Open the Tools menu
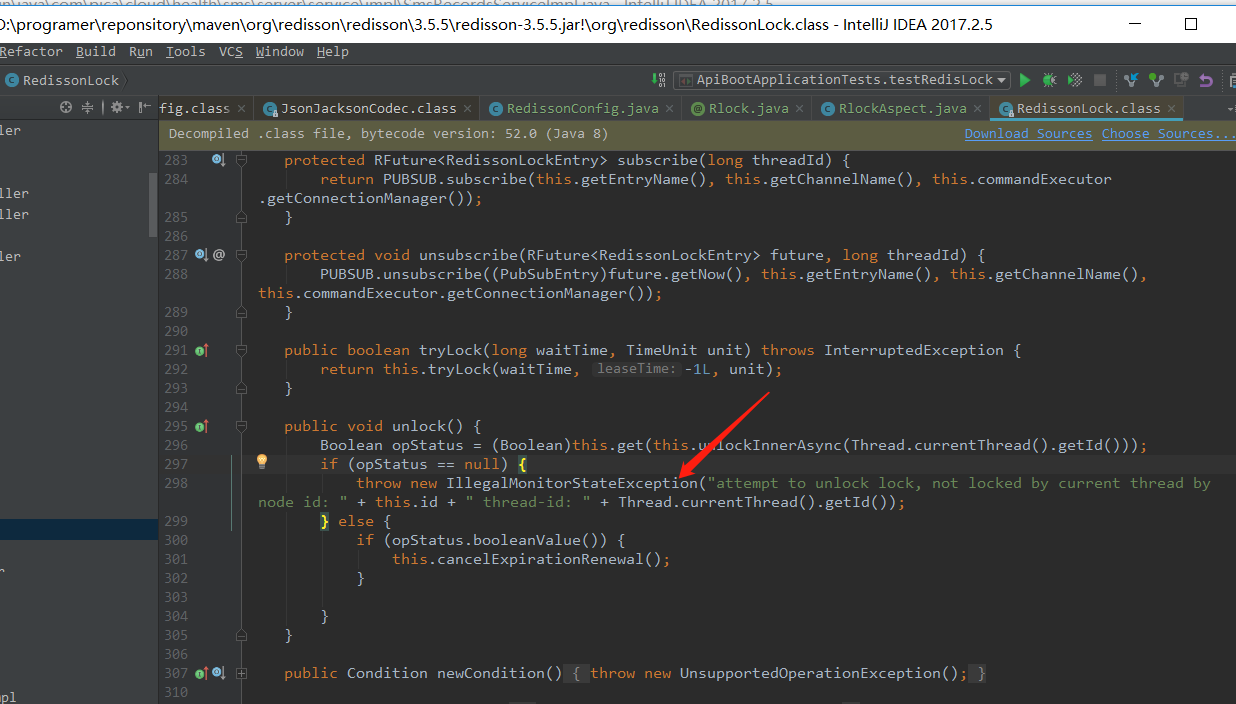The image size is (1236, 704). click(x=185, y=52)
